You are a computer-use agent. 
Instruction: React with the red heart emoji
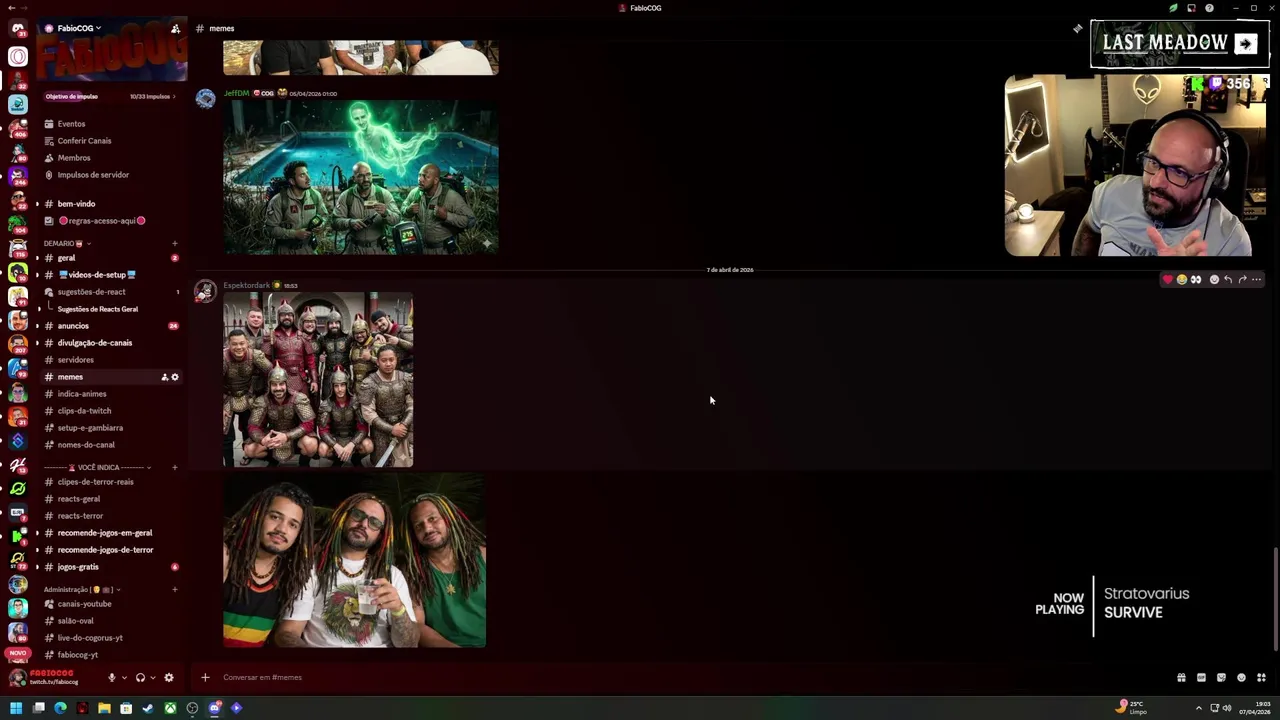point(1167,280)
